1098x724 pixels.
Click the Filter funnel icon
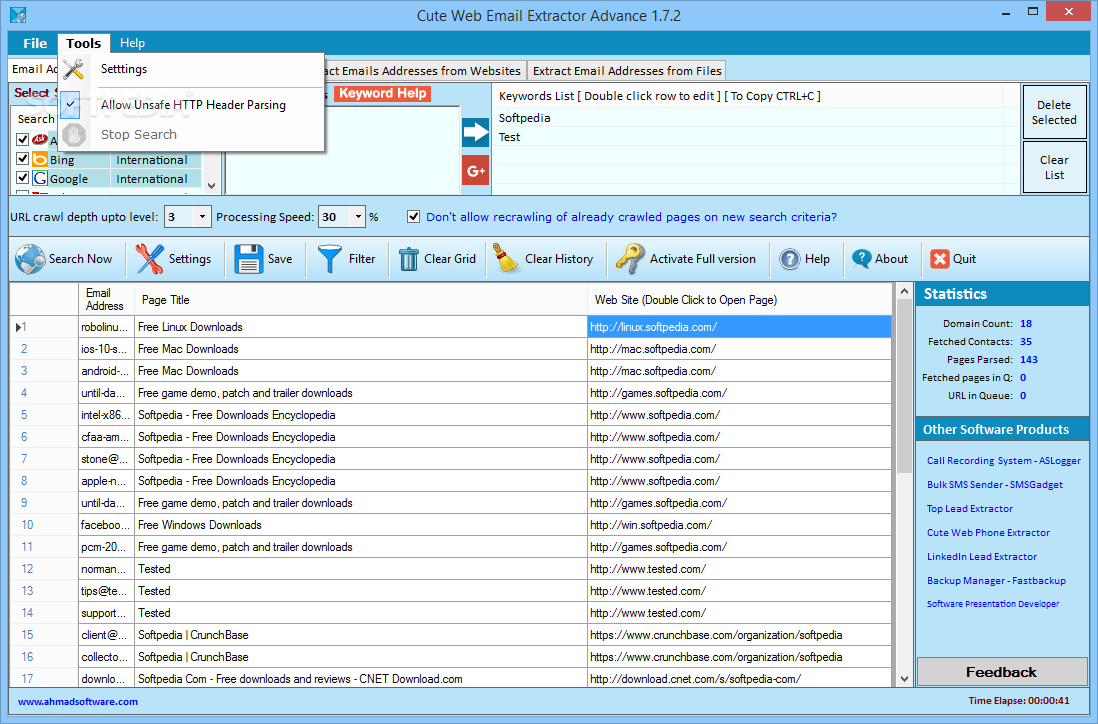330,259
